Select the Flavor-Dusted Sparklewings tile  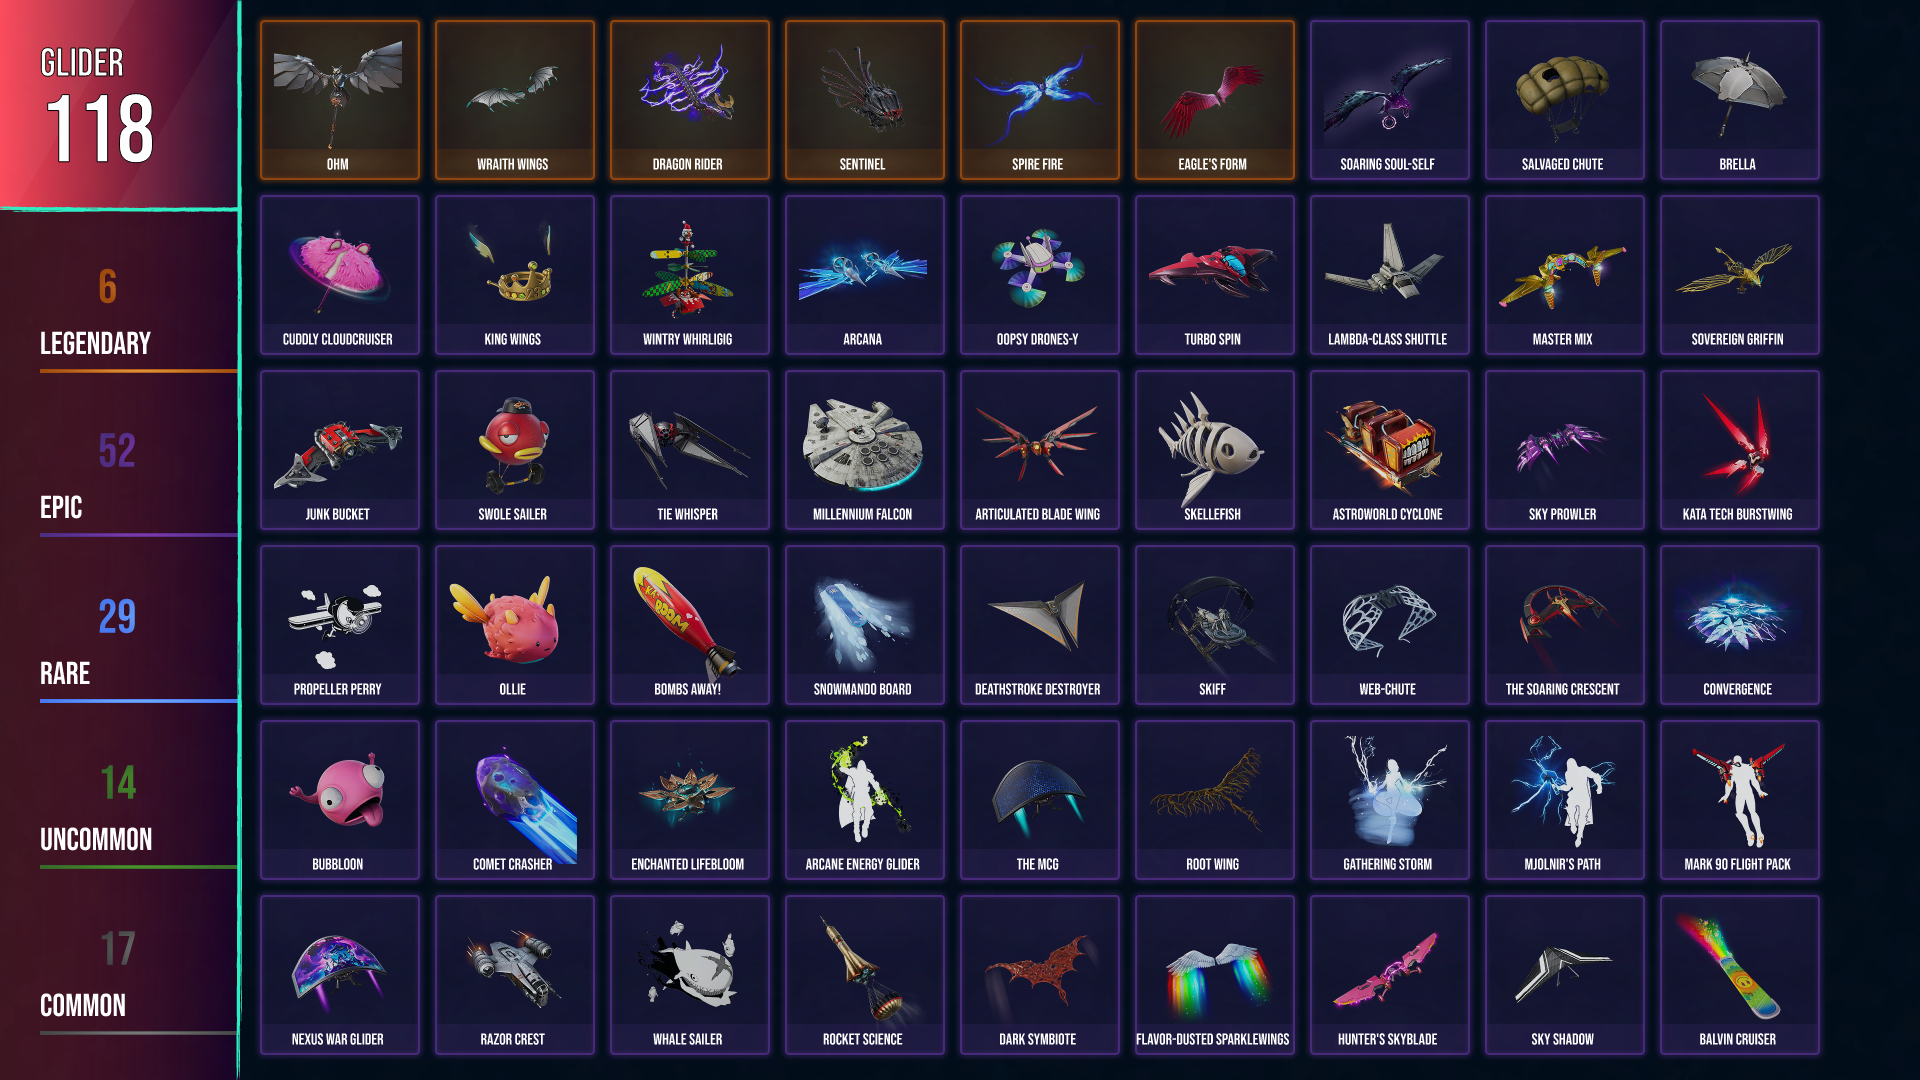[x=1214, y=975]
